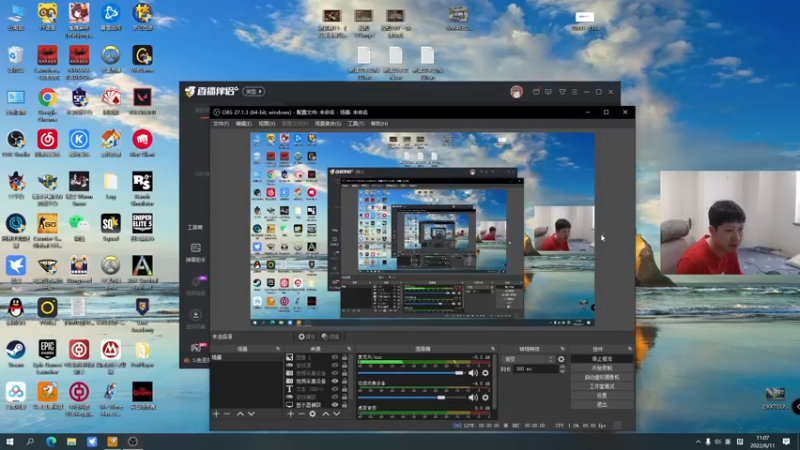Open the 场景集合(S) menu in OBS

coord(328,123)
